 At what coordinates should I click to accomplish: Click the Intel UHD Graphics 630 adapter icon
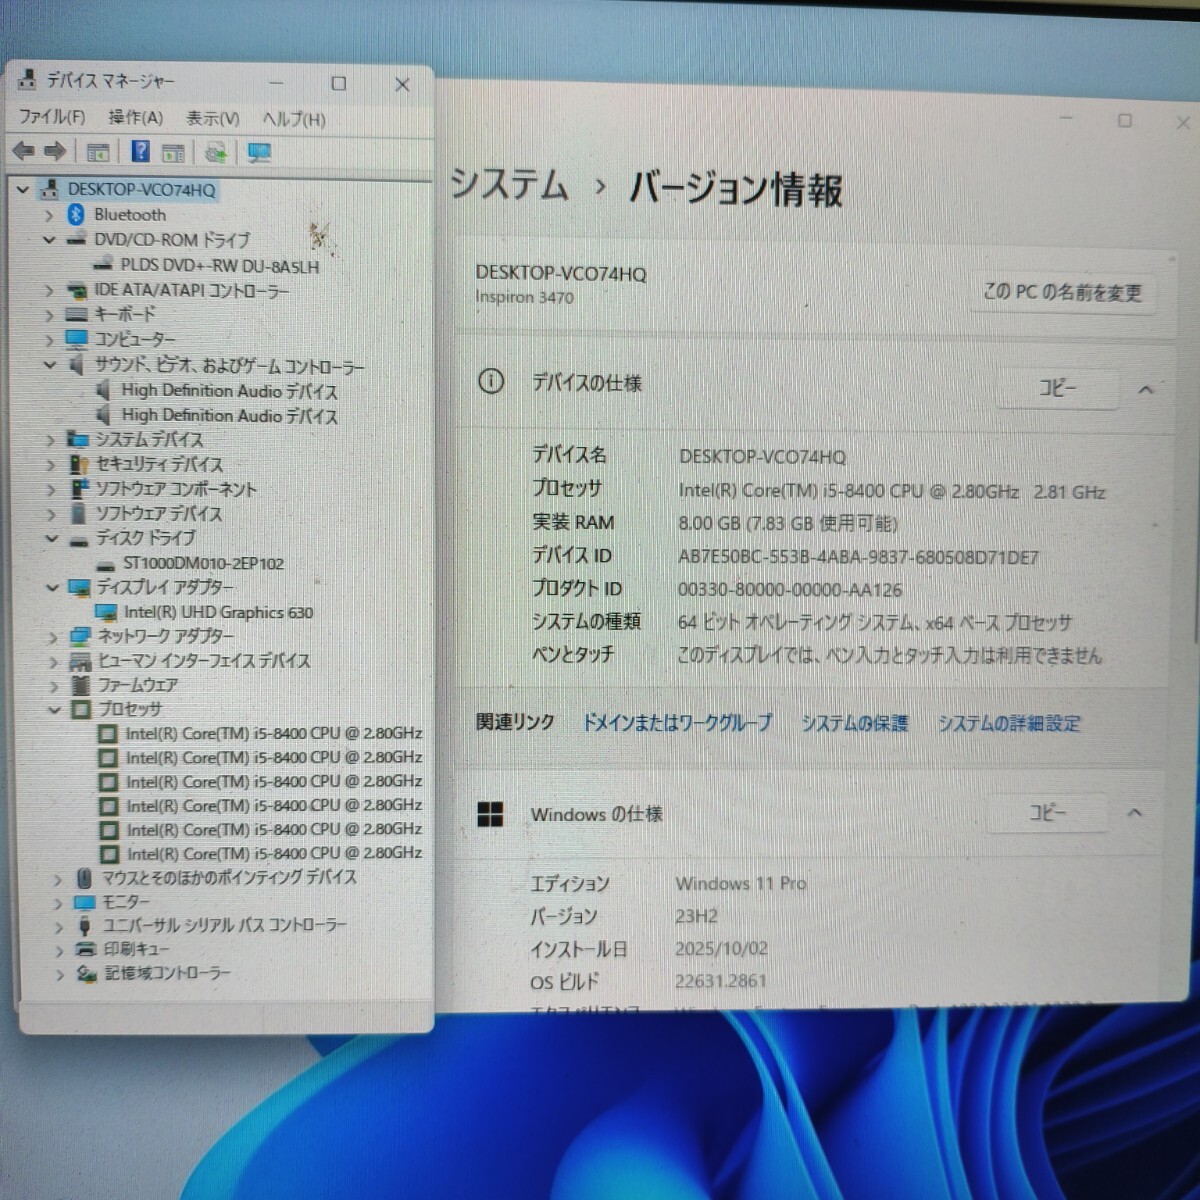click(x=106, y=612)
